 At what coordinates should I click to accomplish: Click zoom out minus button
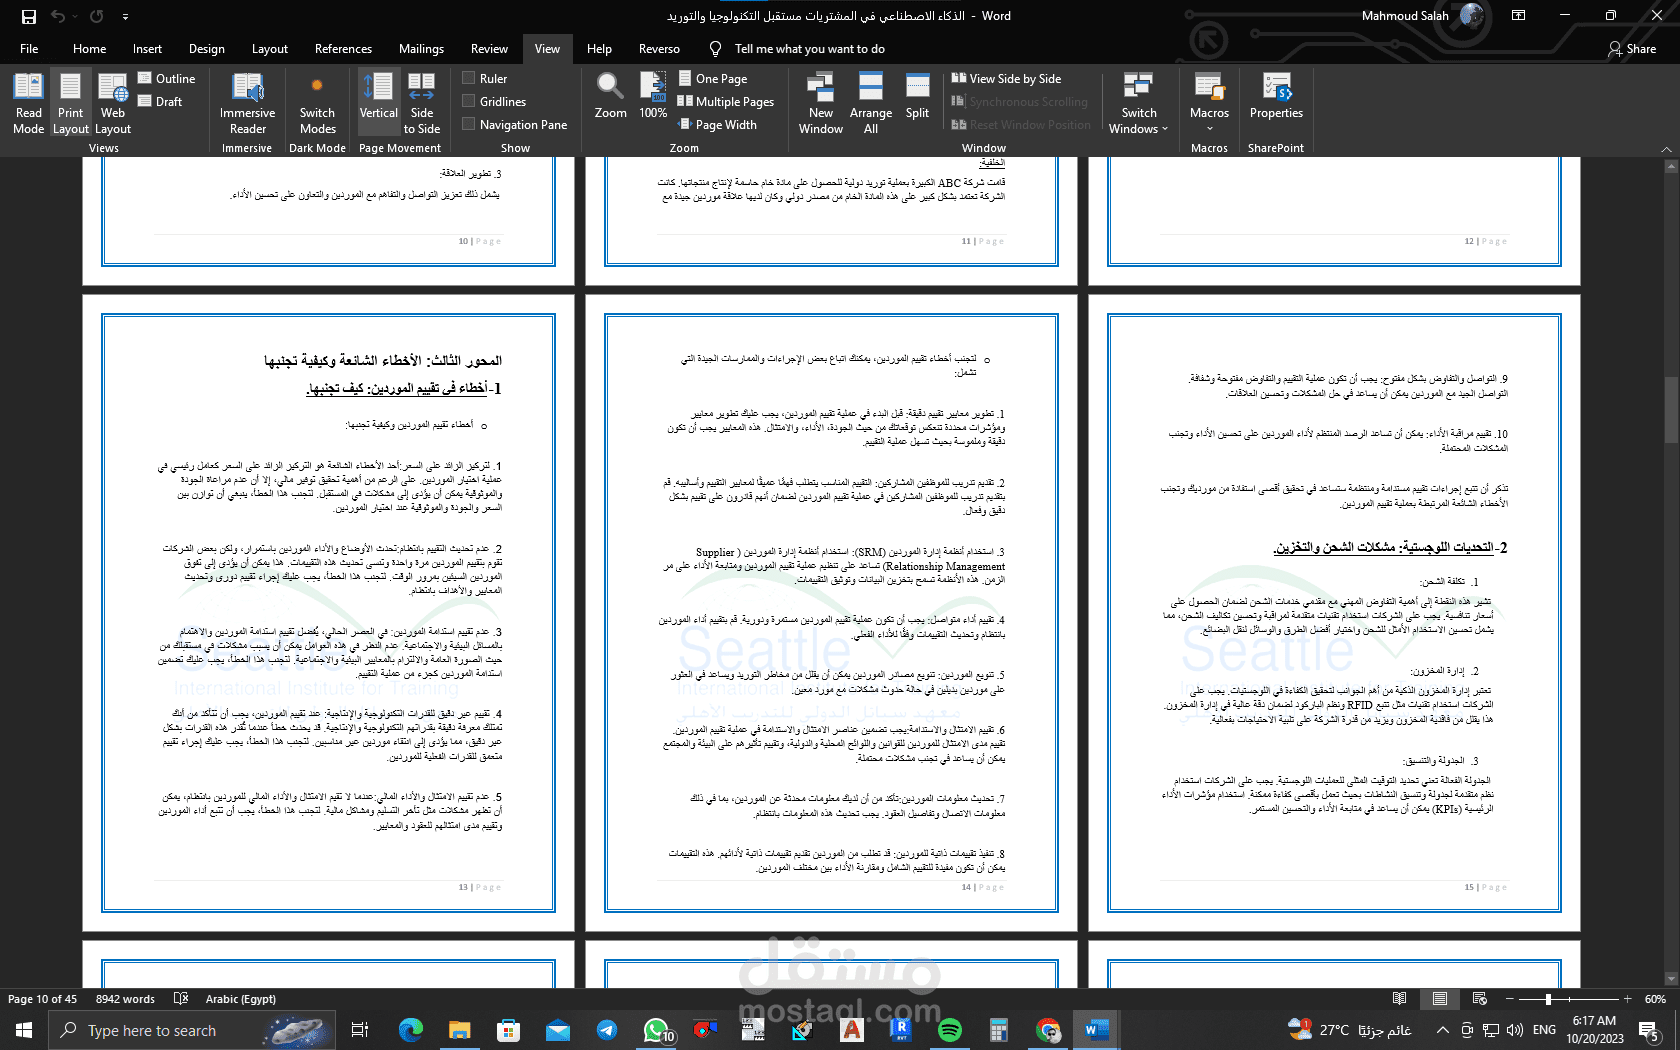tap(1510, 998)
